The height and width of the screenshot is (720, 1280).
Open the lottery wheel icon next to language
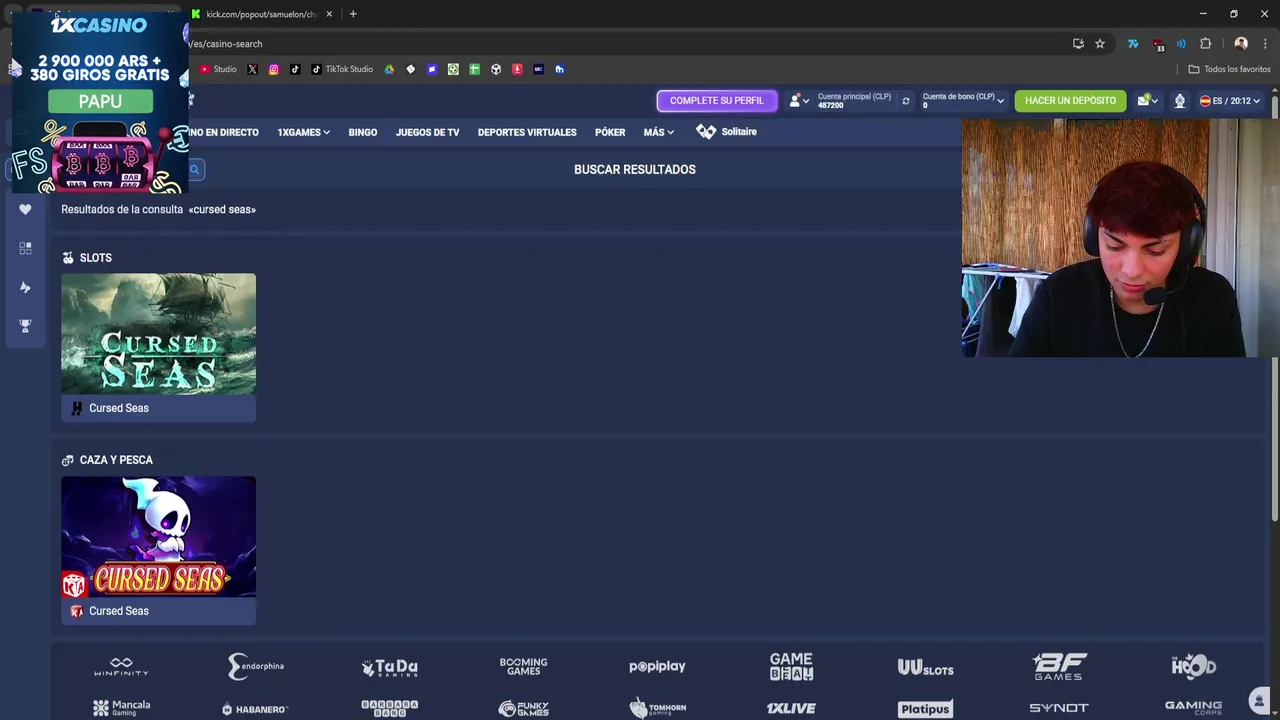[x=1180, y=101]
